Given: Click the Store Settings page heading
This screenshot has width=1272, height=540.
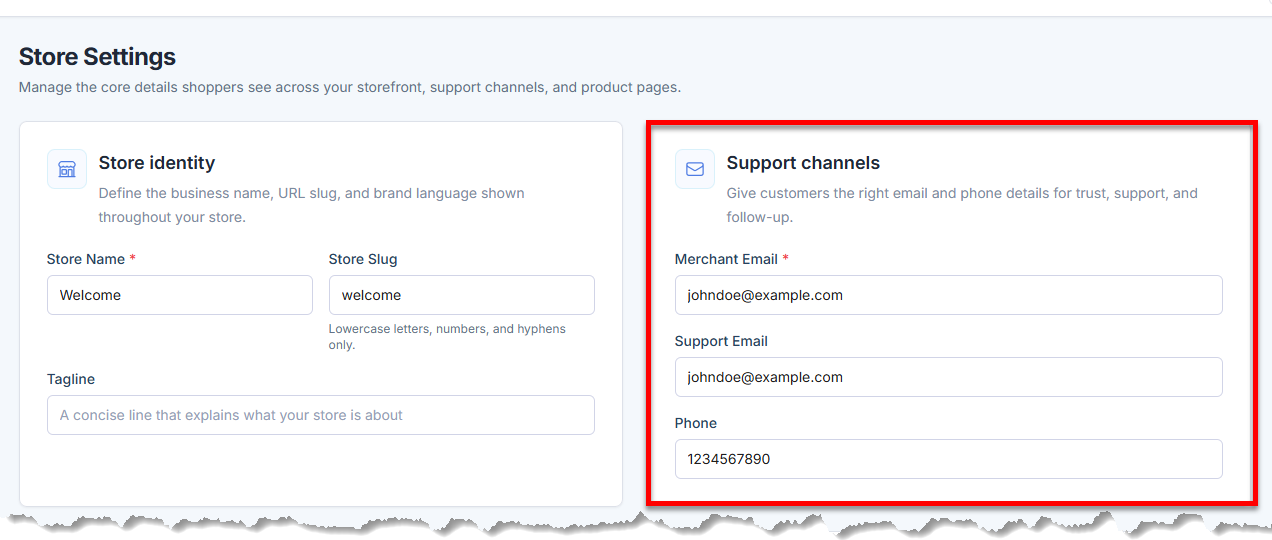Looking at the screenshot, I should (x=97, y=56).
